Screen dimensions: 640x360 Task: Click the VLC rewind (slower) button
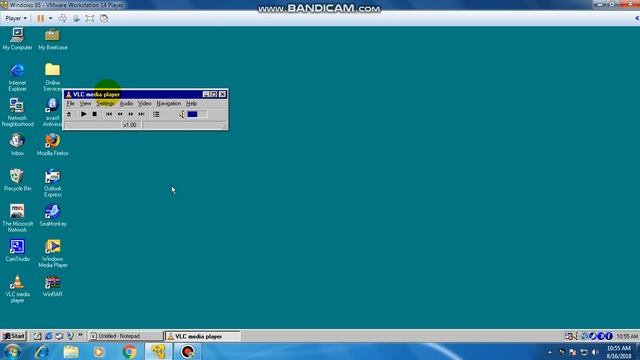click(120, 114)
